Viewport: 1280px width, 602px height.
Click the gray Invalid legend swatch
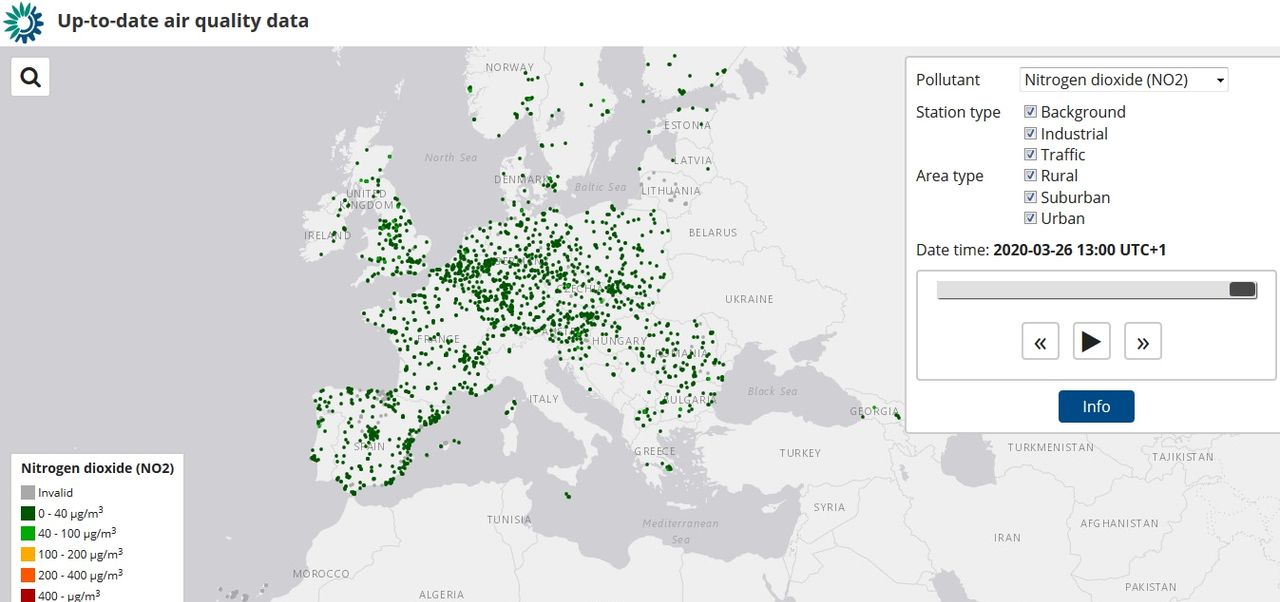28,492
